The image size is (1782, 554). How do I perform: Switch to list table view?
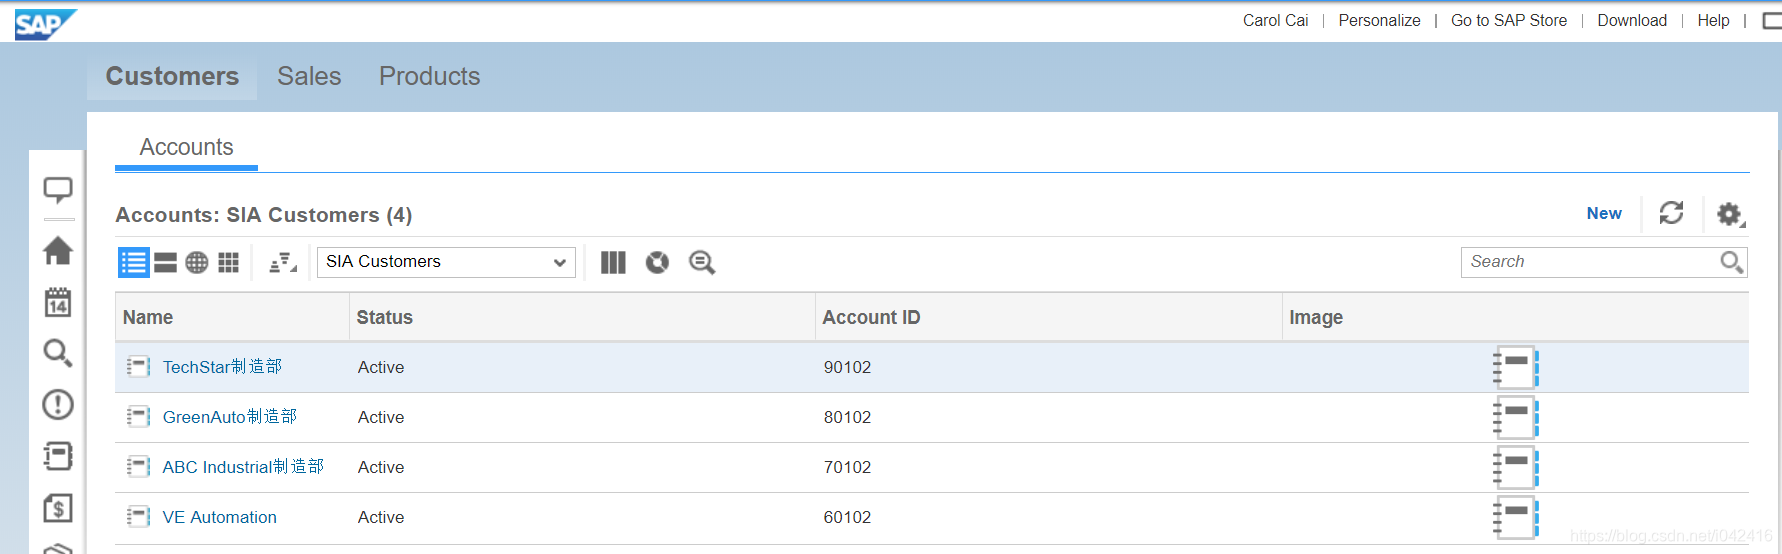click(134, 262)
